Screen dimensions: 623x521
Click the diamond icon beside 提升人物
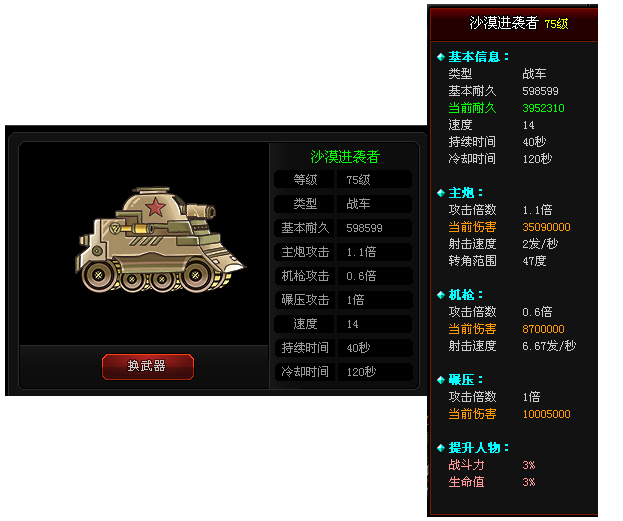pyautogui.click(x=441, y=448)
